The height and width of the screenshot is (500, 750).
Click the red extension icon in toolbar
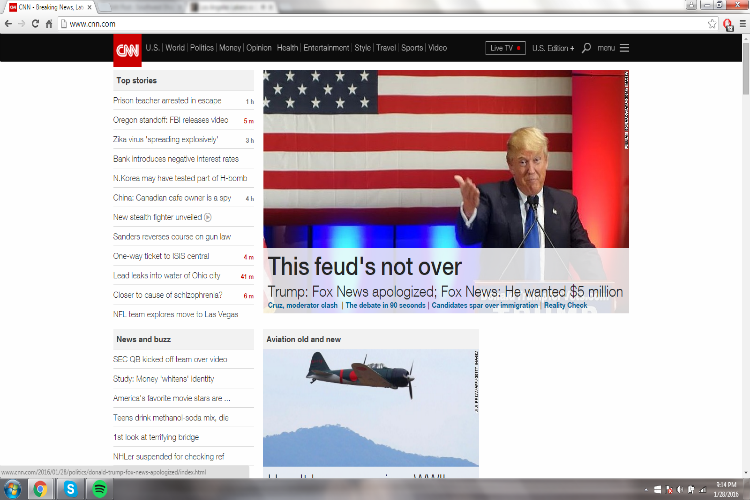pos(728,24)
